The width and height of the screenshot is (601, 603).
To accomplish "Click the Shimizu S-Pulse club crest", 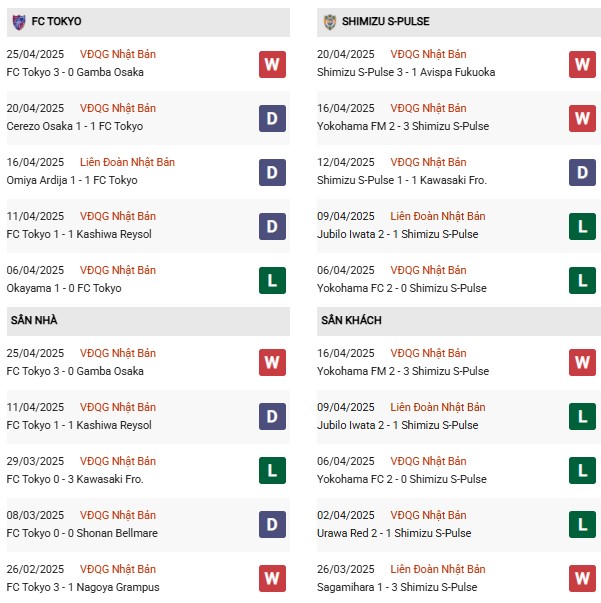I will [330, 21].
